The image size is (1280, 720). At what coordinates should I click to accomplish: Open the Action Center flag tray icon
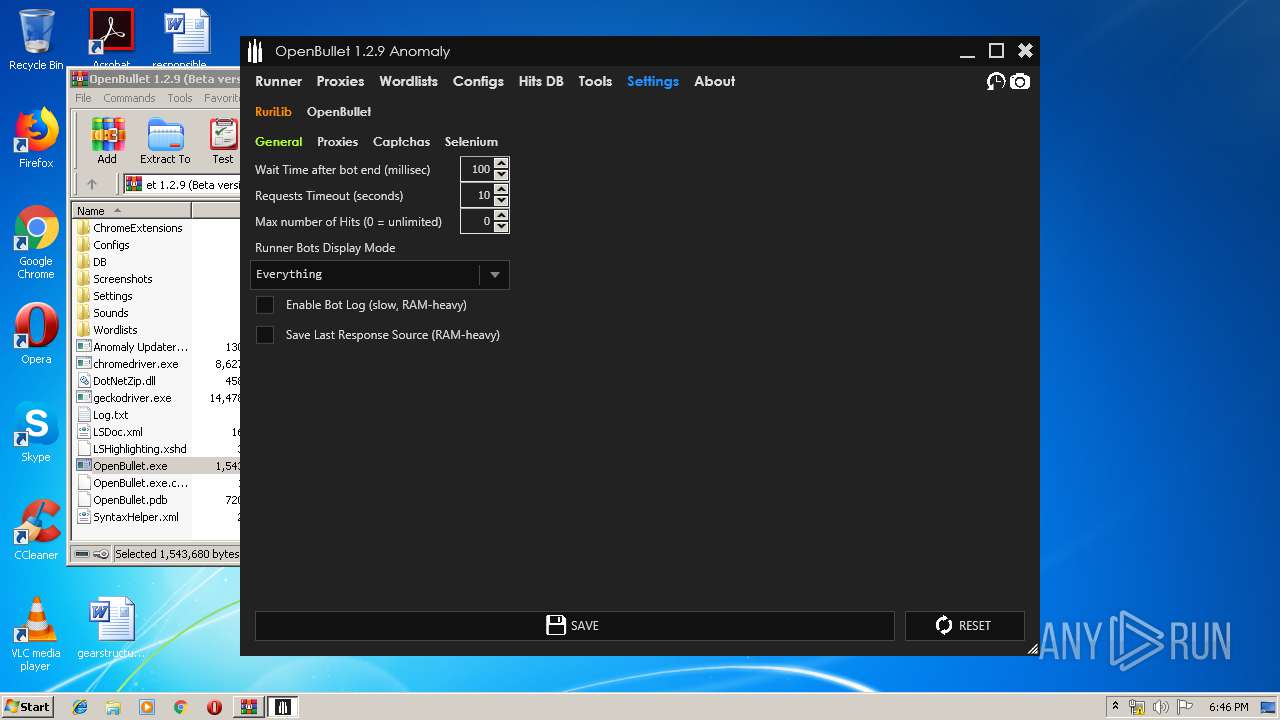[x=1184, y=707]
